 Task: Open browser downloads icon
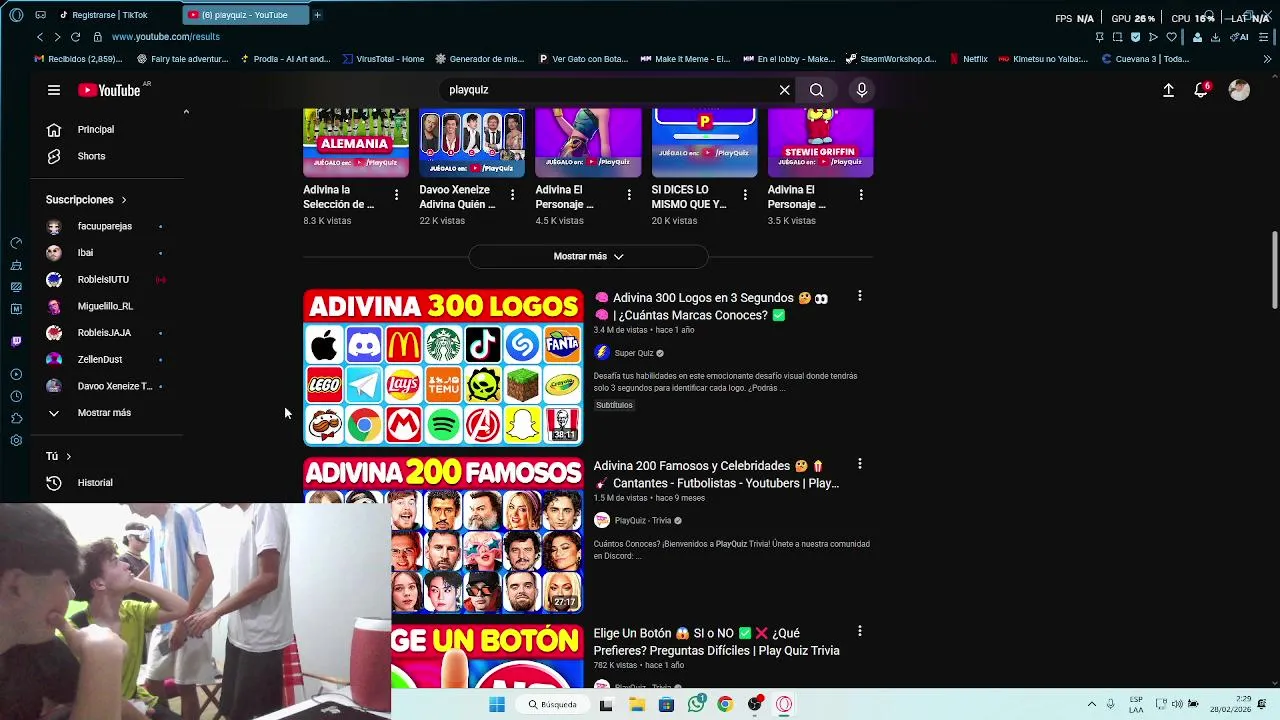(x=1215, y=37)
